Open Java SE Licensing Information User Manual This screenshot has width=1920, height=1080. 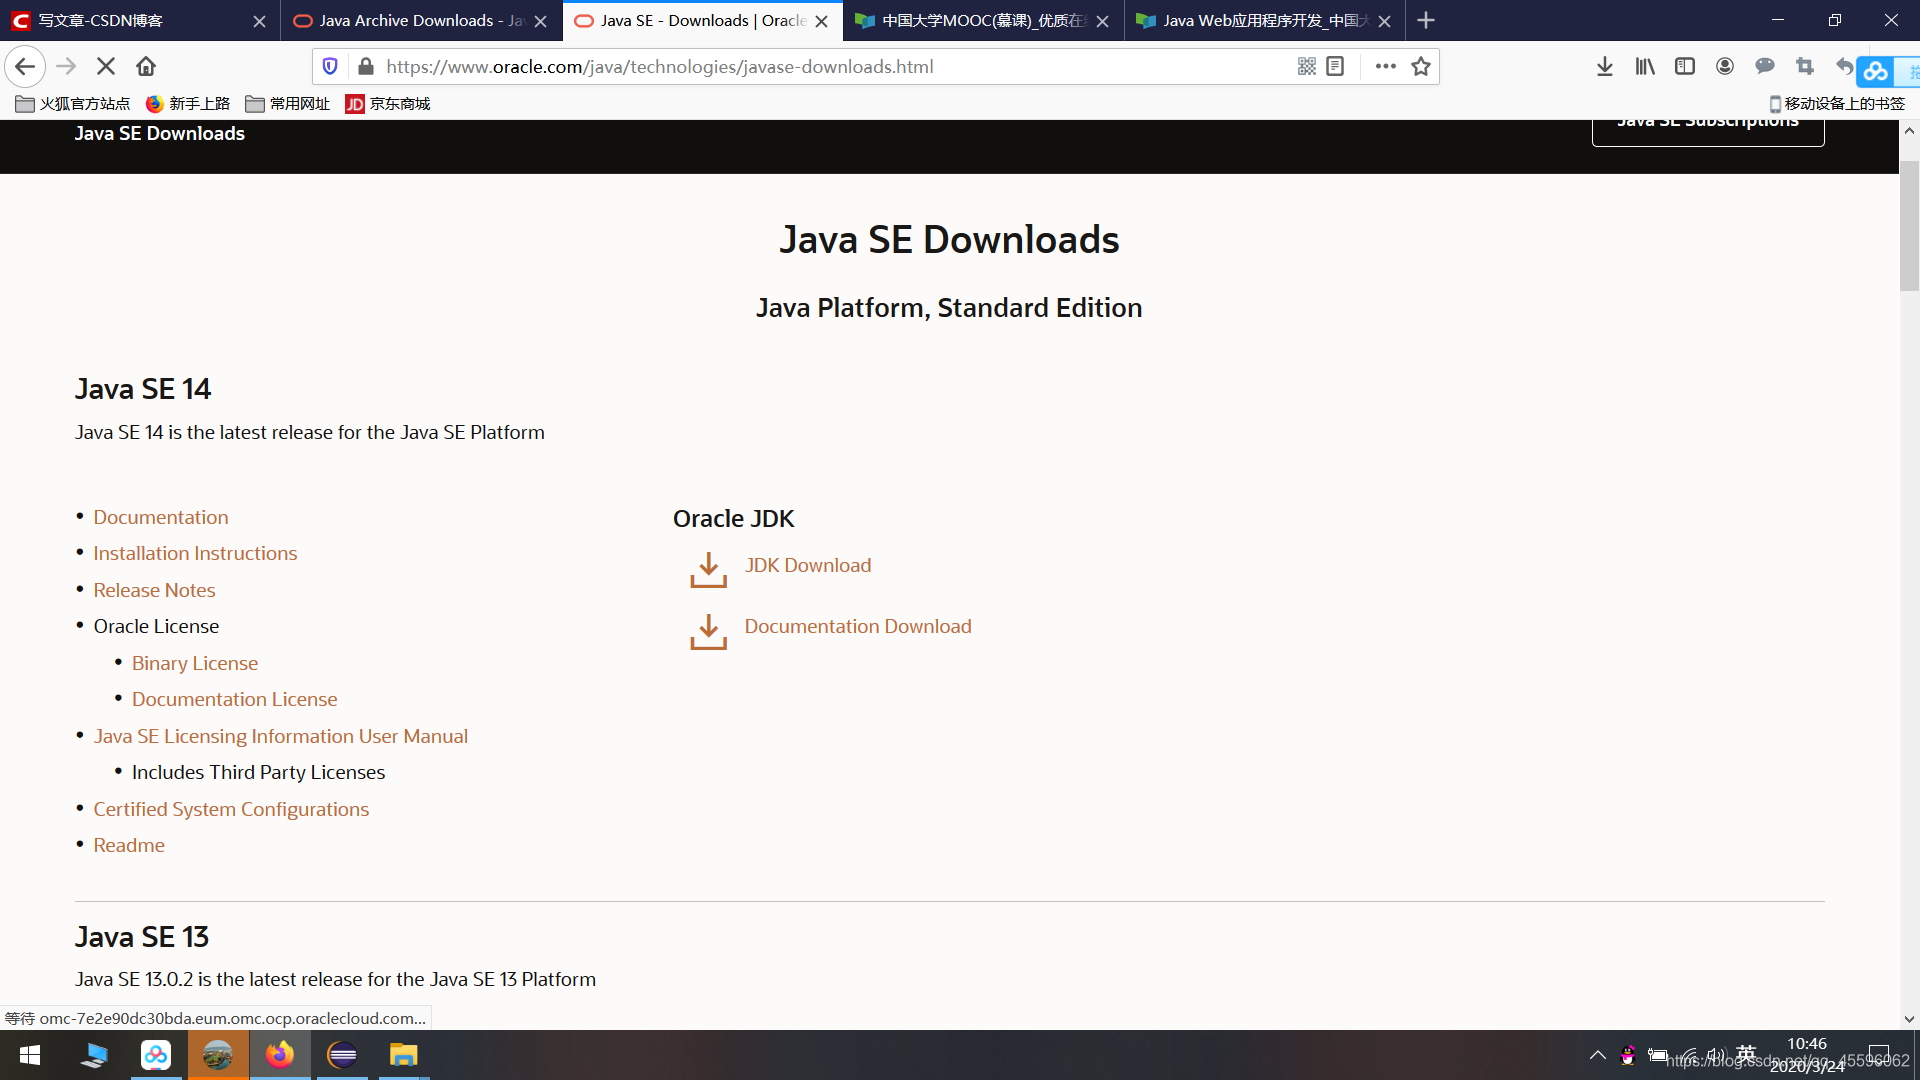280,736
